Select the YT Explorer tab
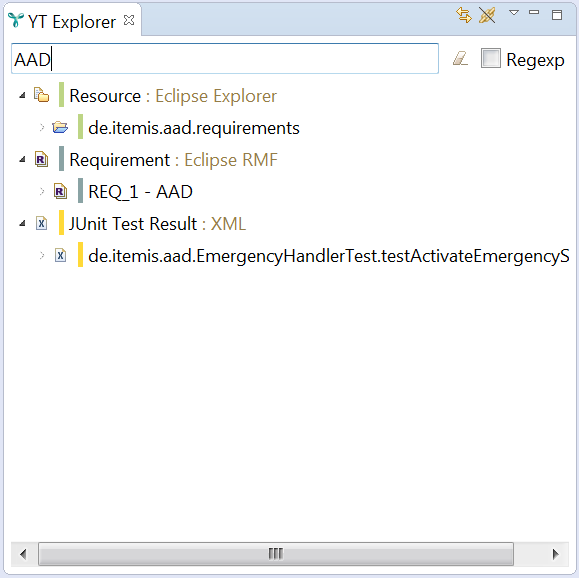 click(71, 21)
